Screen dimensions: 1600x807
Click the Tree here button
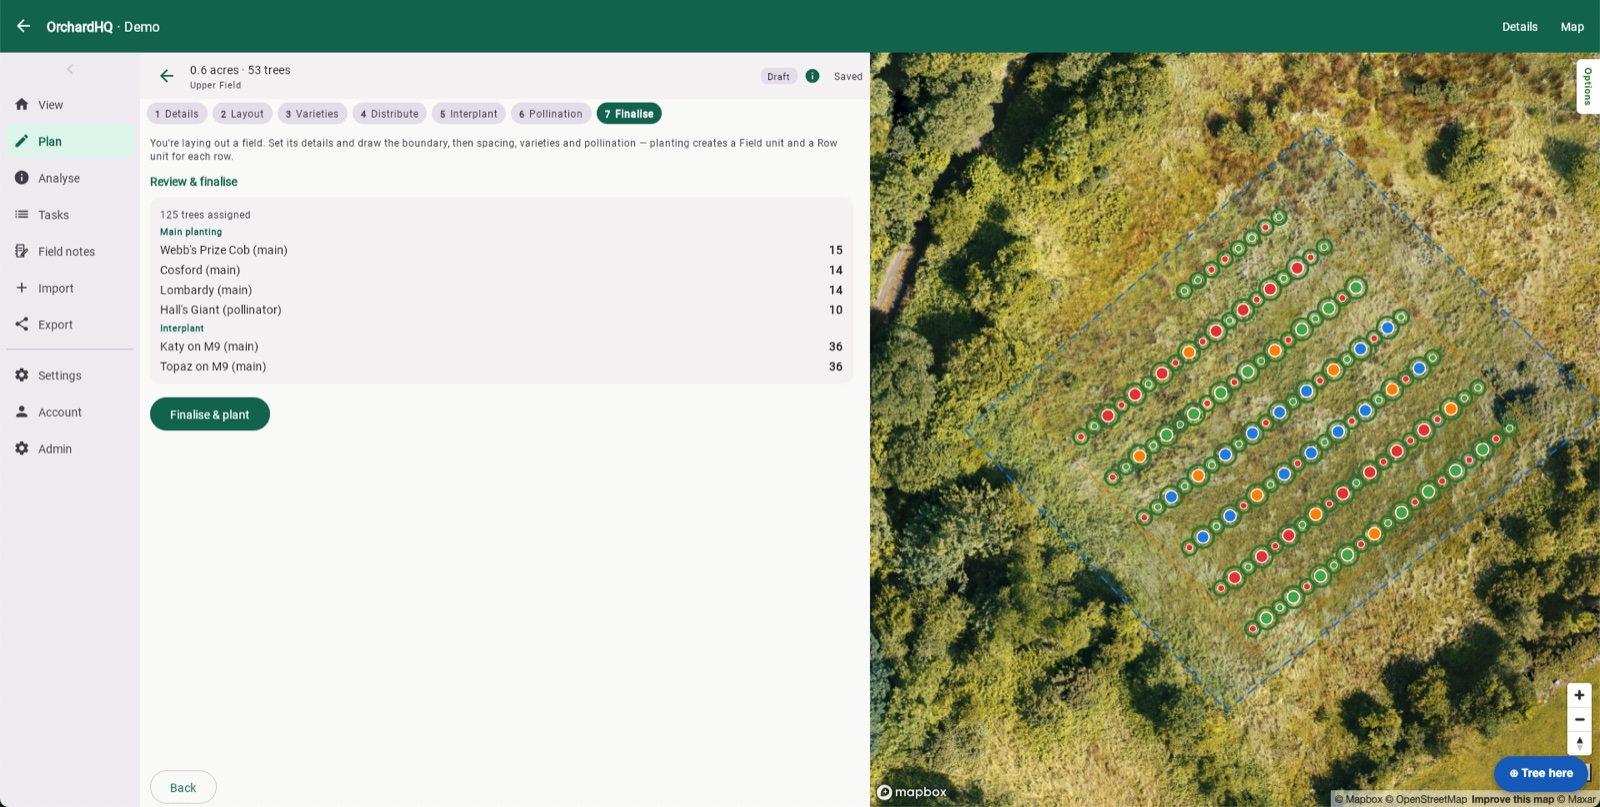(1541, 773)
